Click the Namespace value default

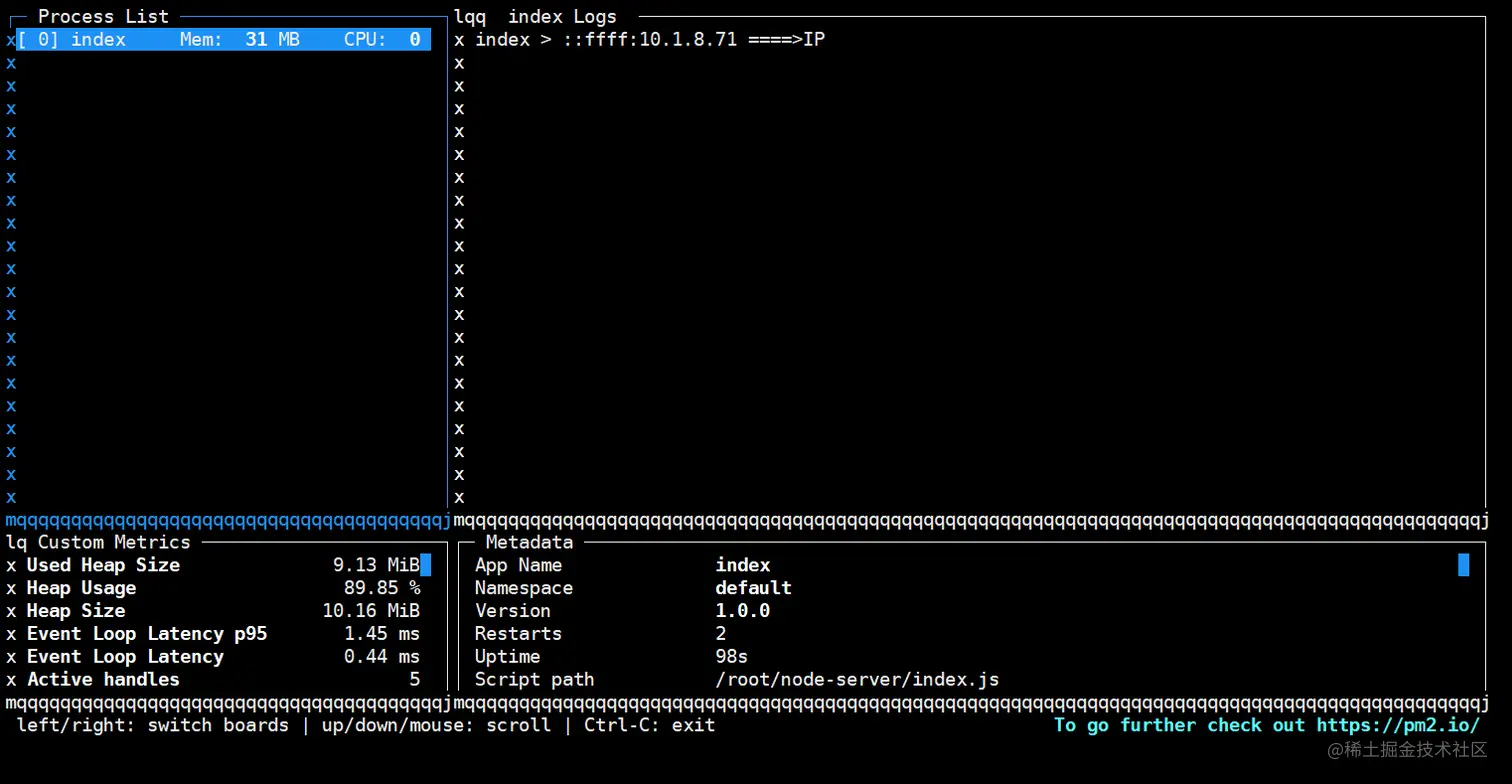pyautogui.click(x=754, y=588)
